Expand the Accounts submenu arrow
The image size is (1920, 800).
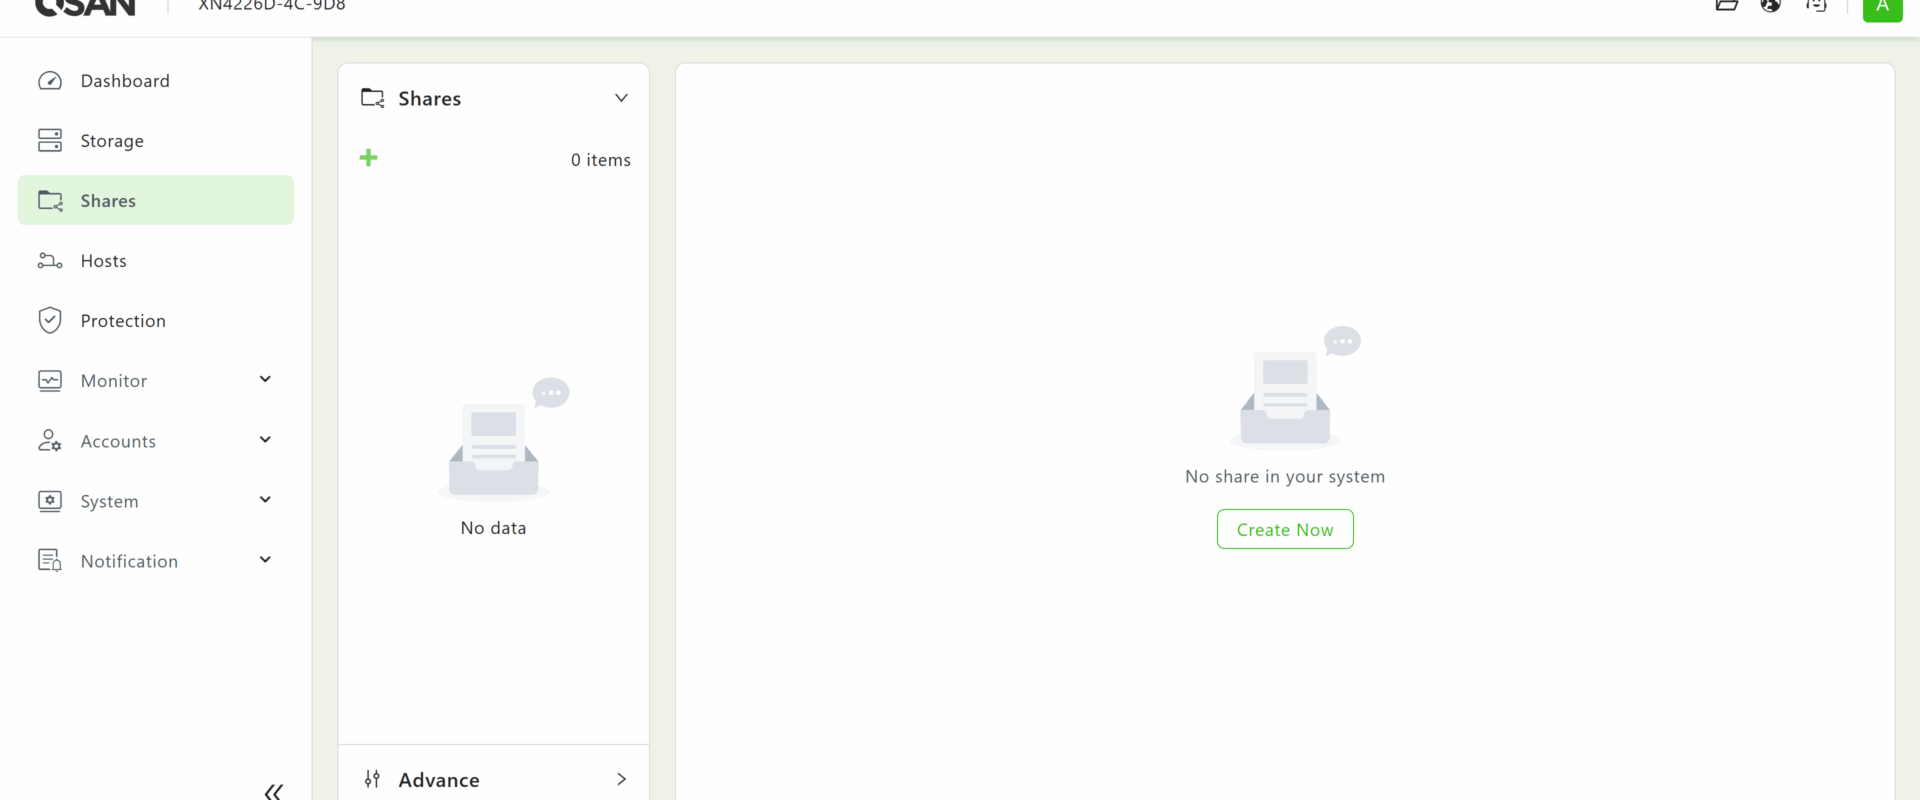[265, 440]
